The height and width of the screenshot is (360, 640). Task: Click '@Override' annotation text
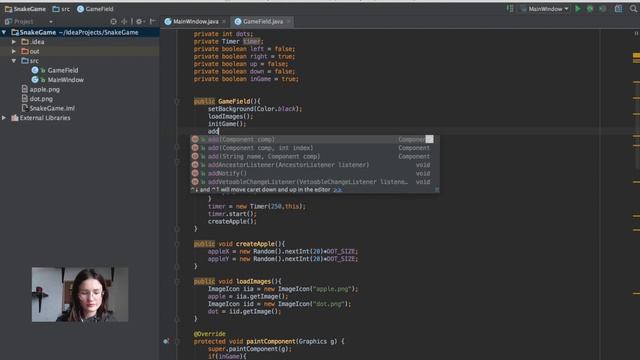[x=209, y=334]
